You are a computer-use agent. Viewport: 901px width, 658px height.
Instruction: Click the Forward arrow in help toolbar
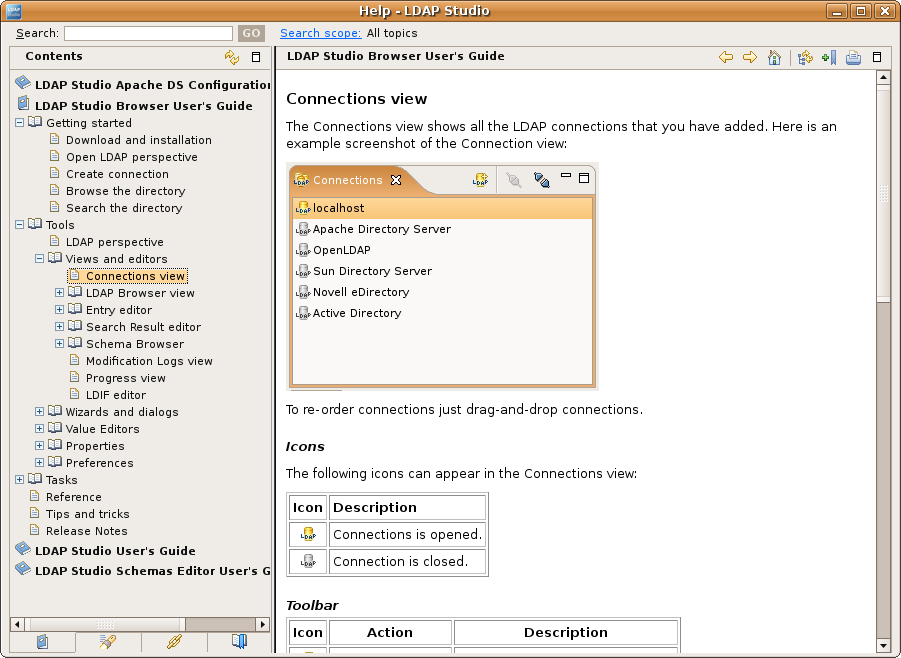coord(750,58)
